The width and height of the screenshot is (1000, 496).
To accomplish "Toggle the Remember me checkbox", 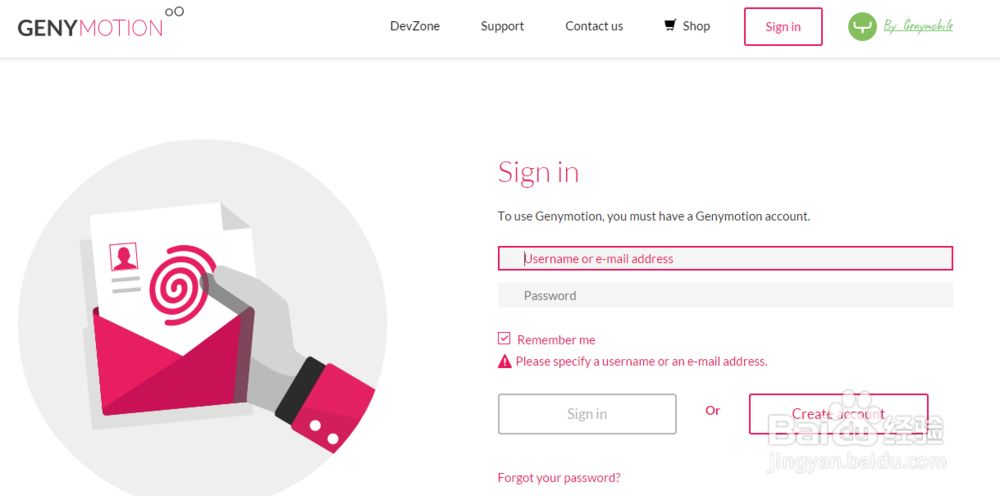I will click(505, 339).
